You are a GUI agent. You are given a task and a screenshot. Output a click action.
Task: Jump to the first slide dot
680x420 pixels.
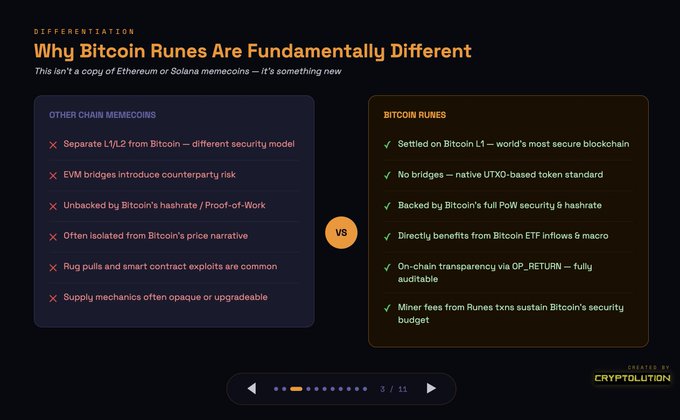tap(276, 389)
